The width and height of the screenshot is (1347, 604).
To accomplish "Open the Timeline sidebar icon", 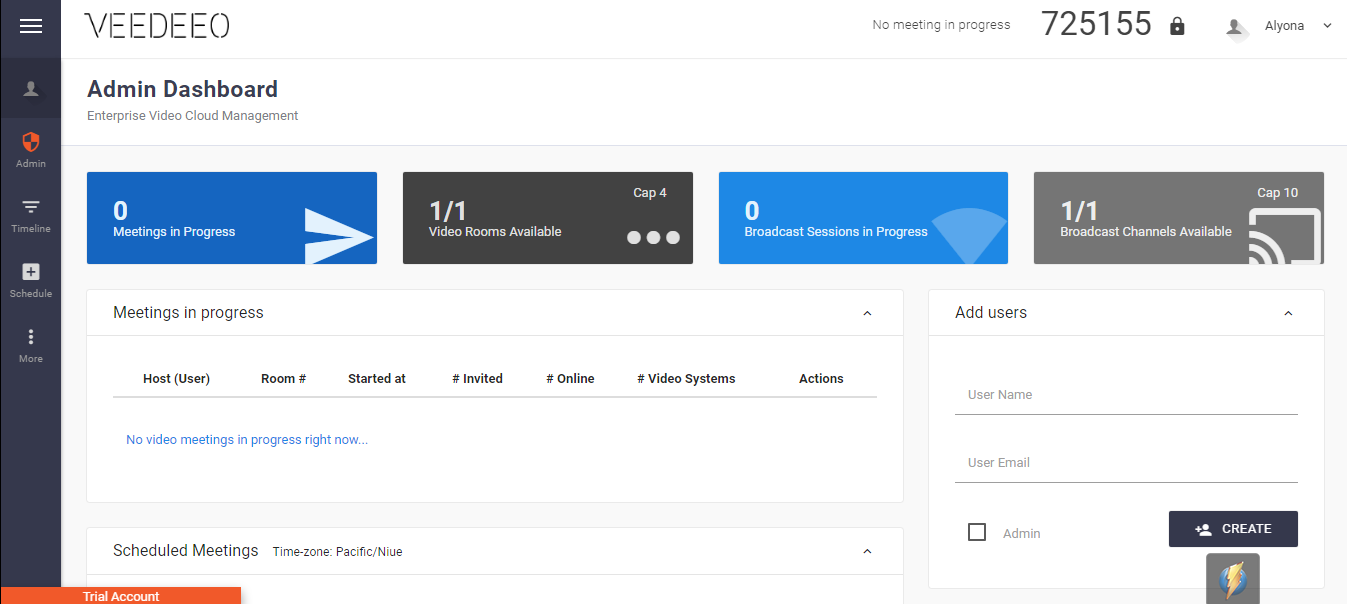I will pyautogui.click(x=31, y=208).
